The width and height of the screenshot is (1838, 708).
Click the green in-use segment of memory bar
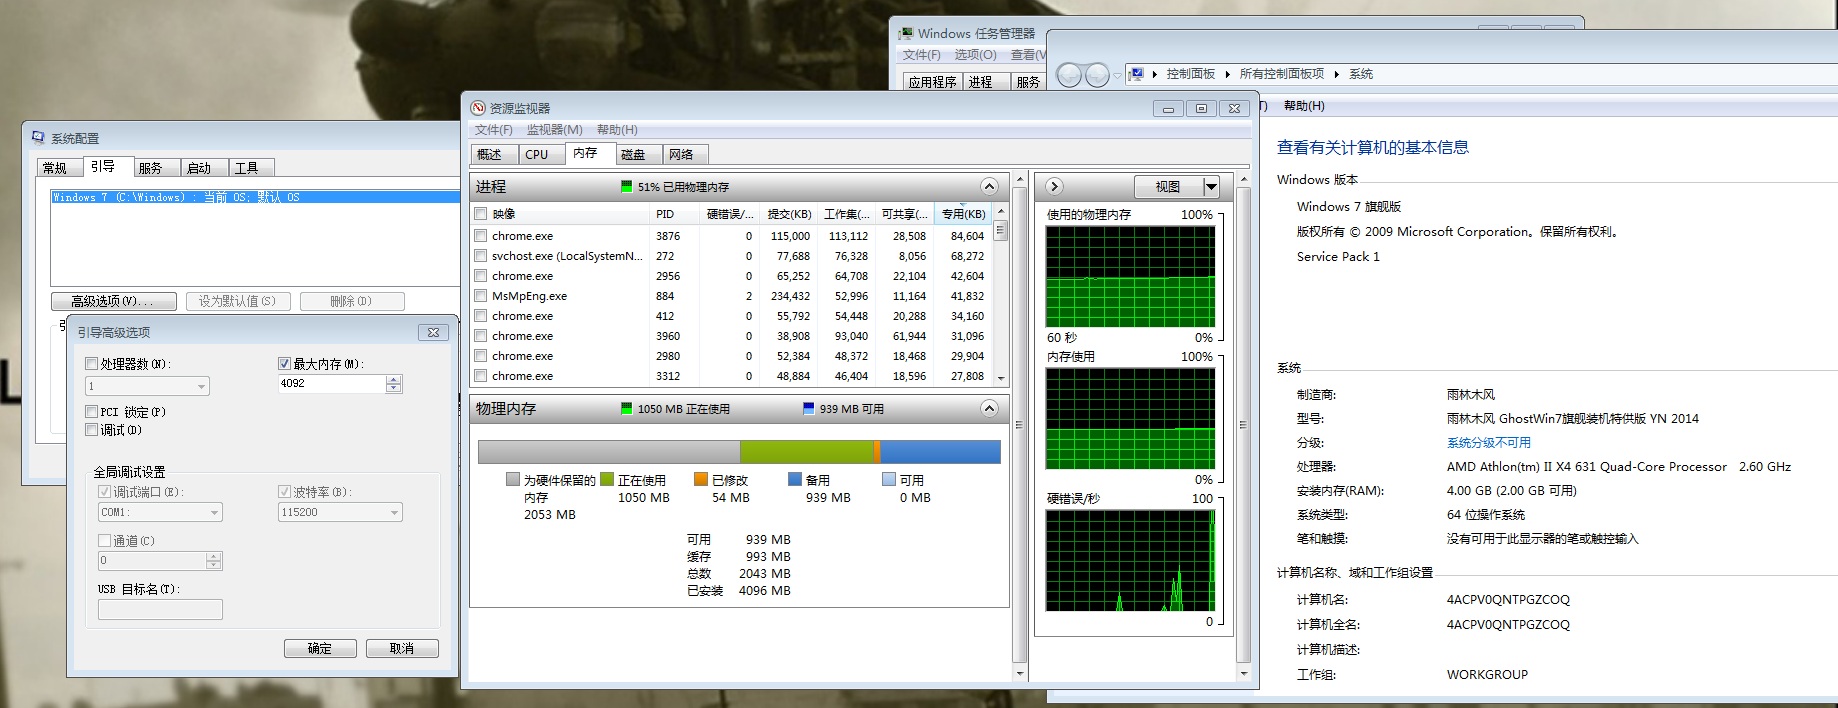pos(806,452)
